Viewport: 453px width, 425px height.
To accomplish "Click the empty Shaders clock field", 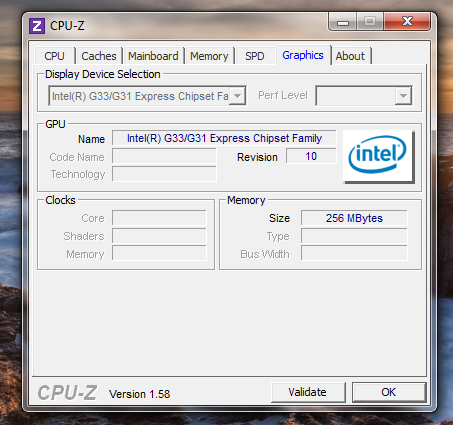I will (159, 236).
